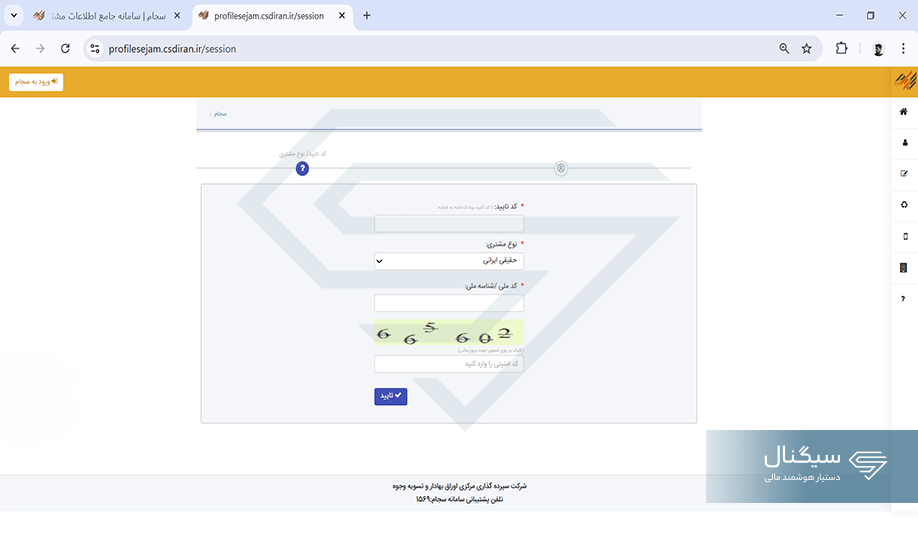
Task: Click the edit pencil sidebar icon
Action: pyautogui.click(x=904, y=174)
